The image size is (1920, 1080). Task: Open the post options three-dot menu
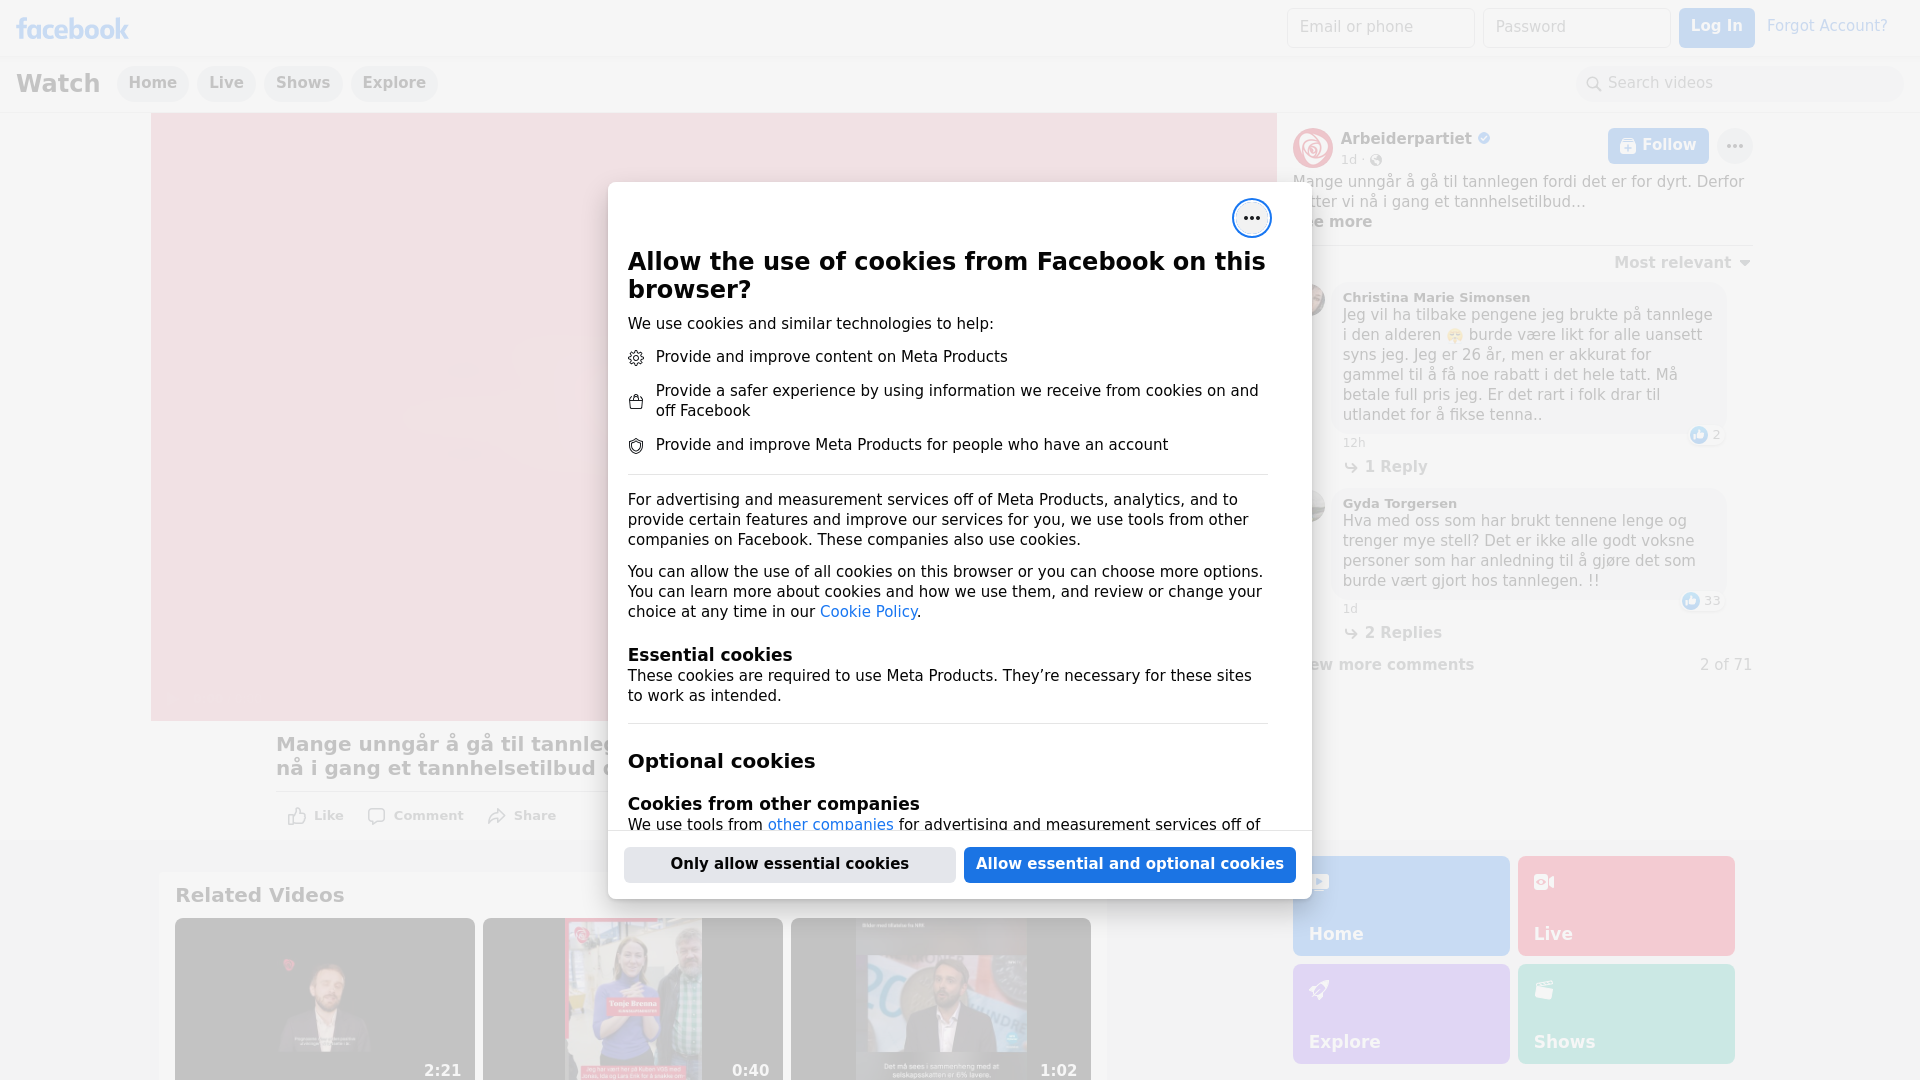pyautogui.click(x=1734, y=146)
